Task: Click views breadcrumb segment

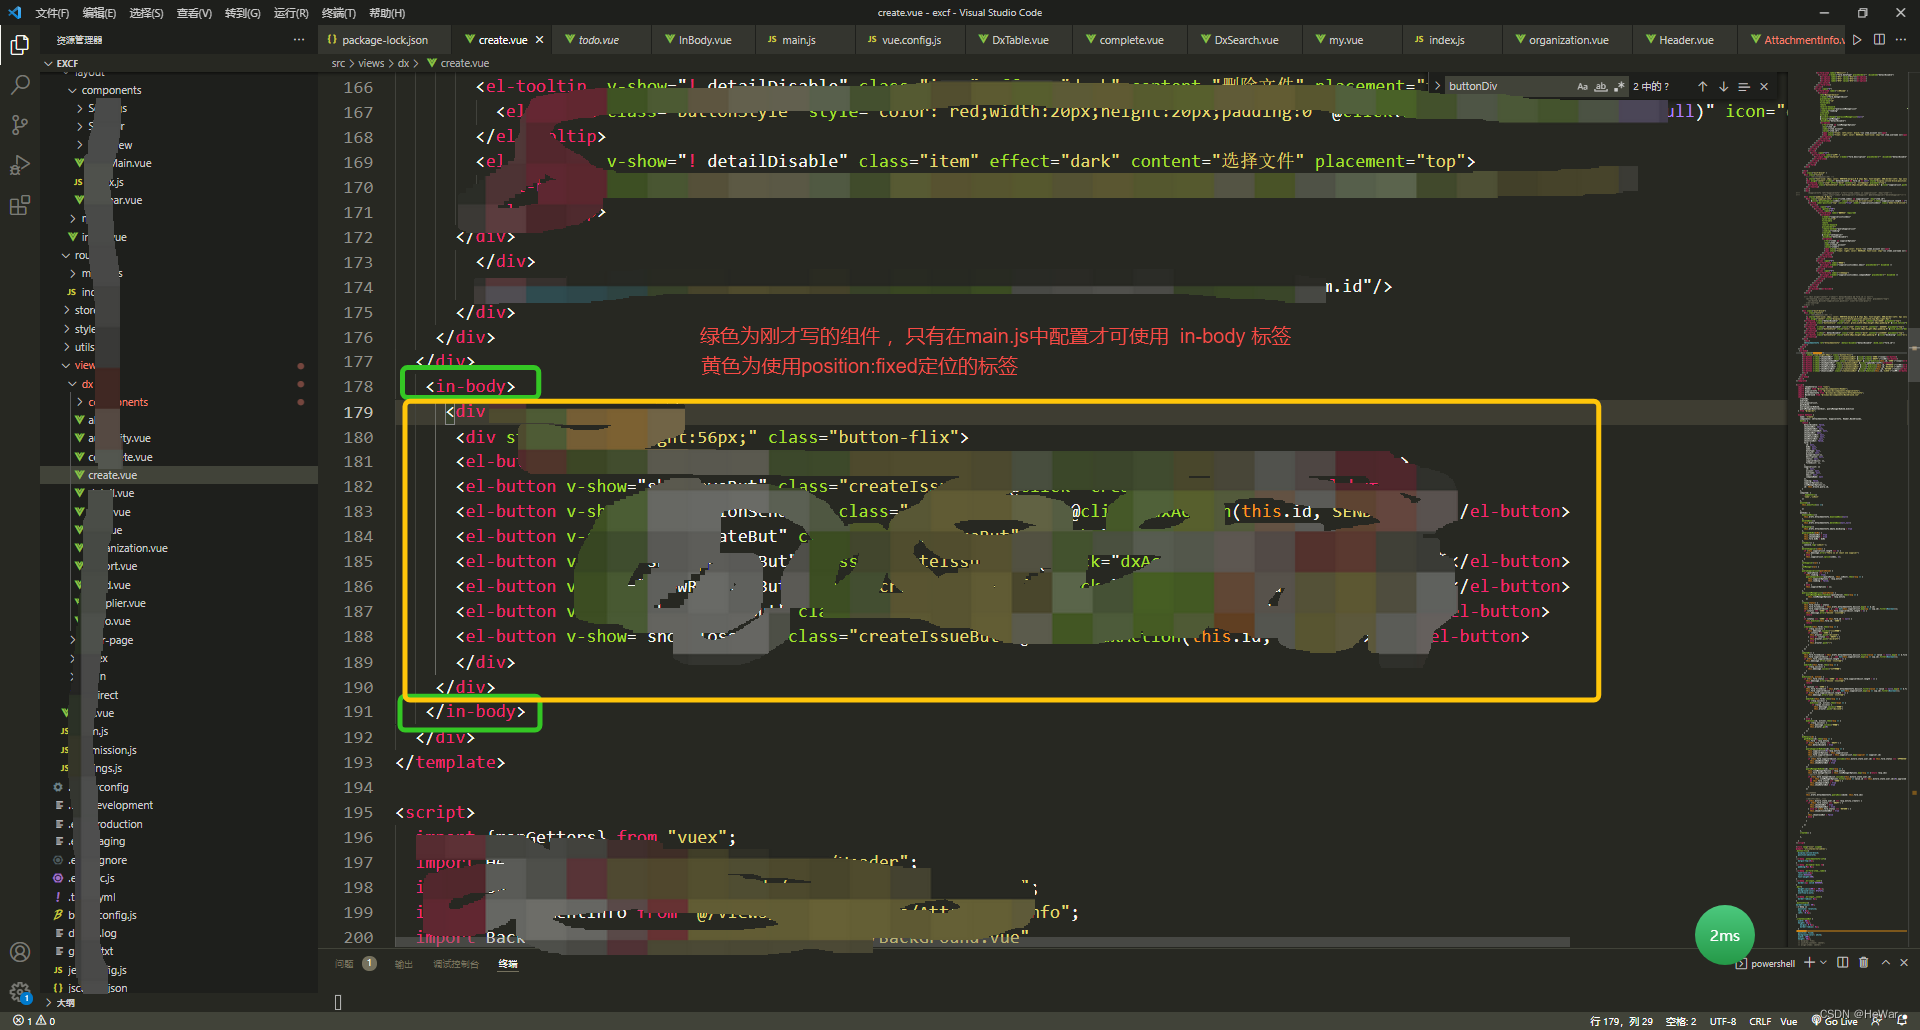Action: pos(371,63)
